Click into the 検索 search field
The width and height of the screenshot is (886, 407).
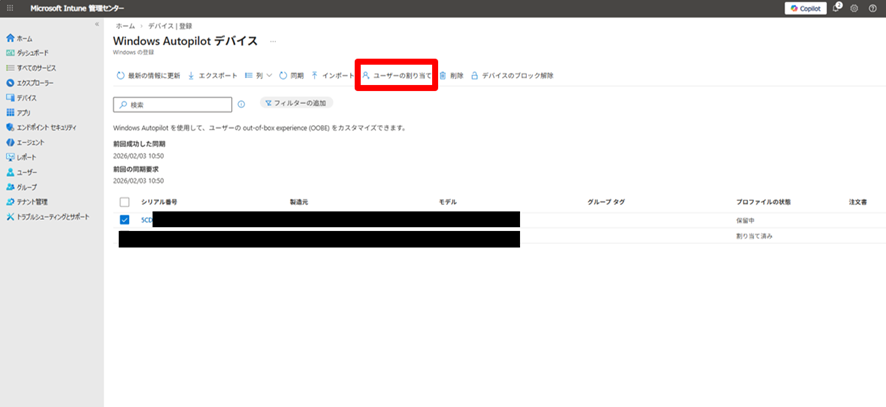click(x=177, y=104)
